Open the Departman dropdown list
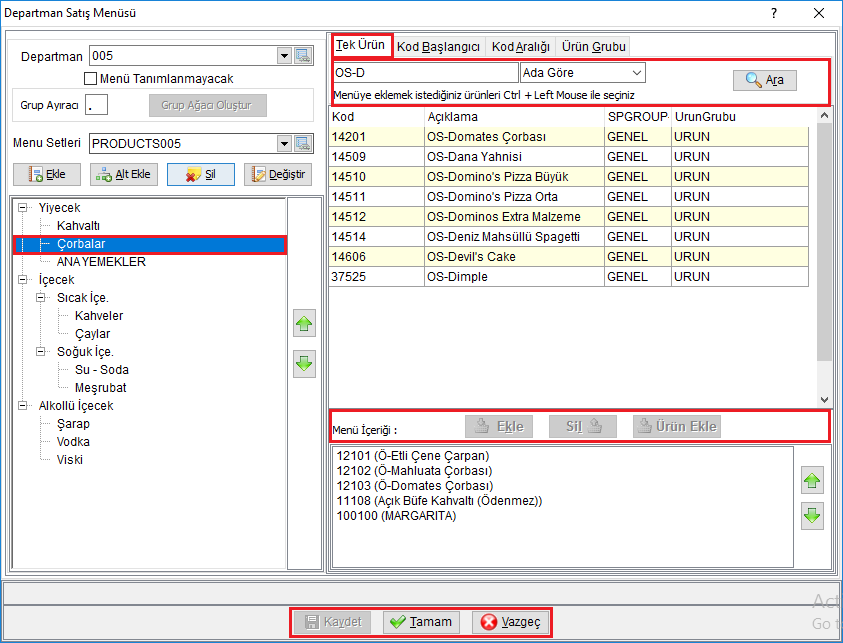The height and width of the screenshot is (643, 843). point(284,55)
